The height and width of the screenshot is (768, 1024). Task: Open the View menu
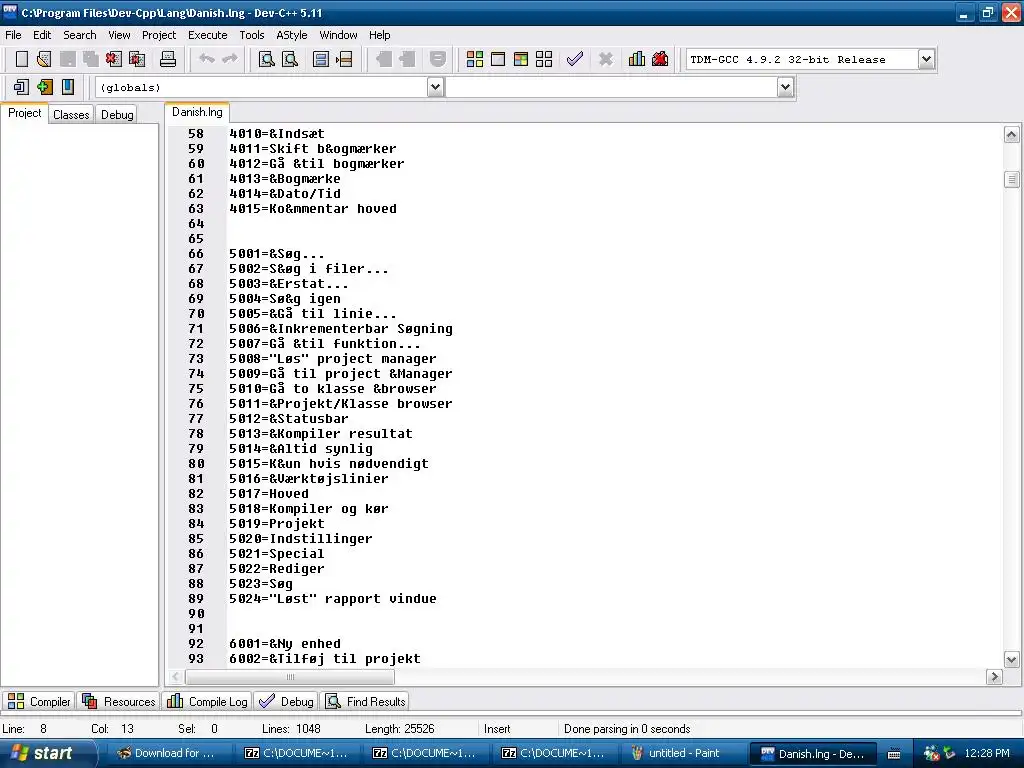[119, 35]
